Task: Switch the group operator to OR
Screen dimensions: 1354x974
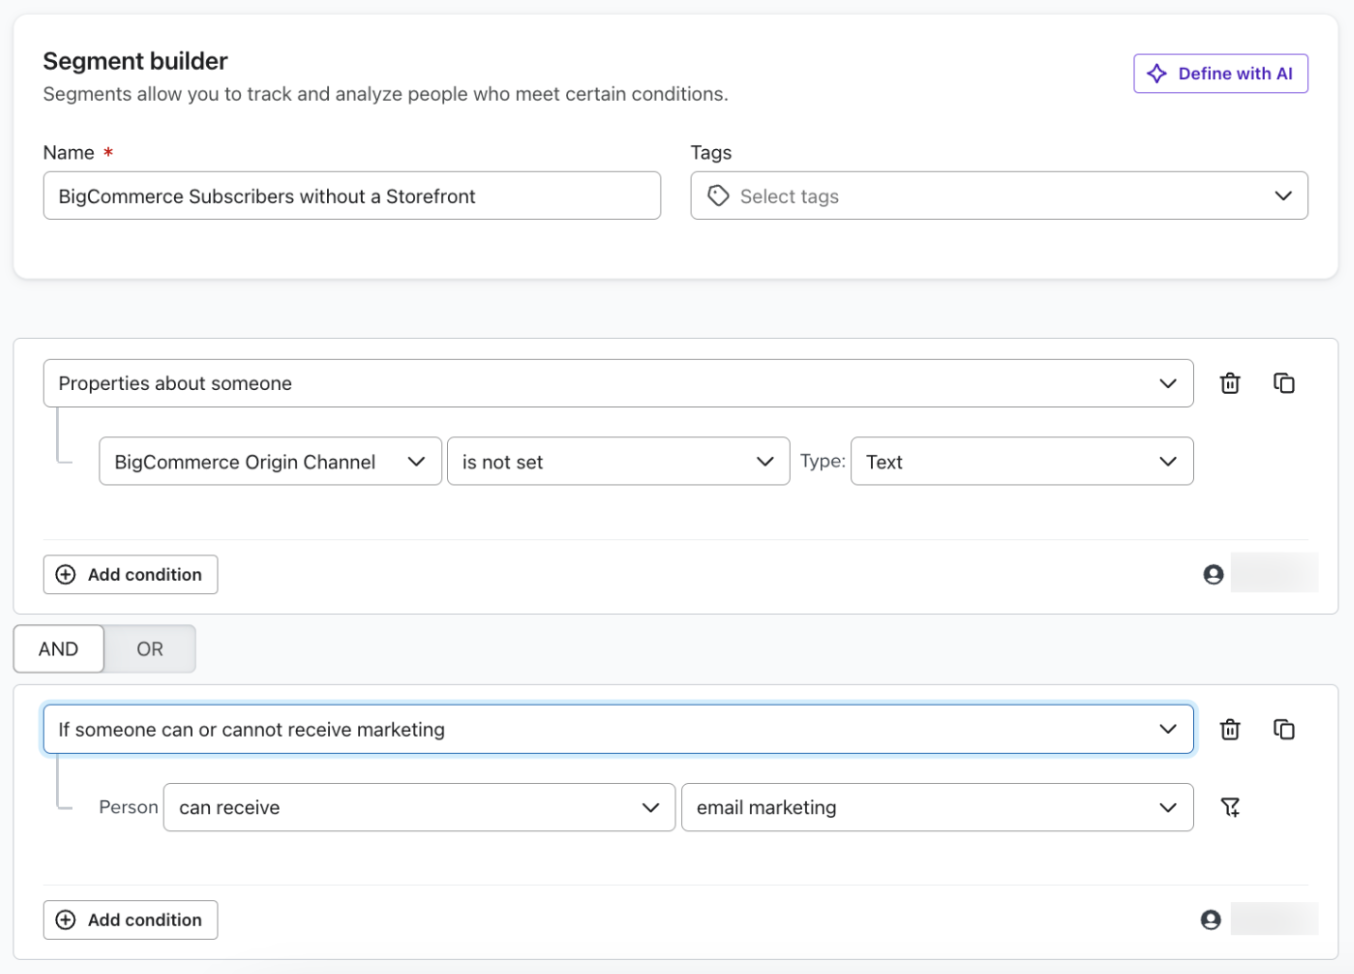Action: click(150, 649)
